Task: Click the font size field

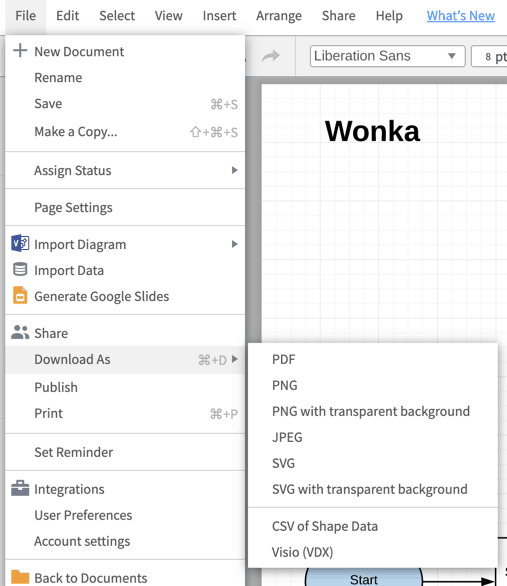Action: click(489, 56)
